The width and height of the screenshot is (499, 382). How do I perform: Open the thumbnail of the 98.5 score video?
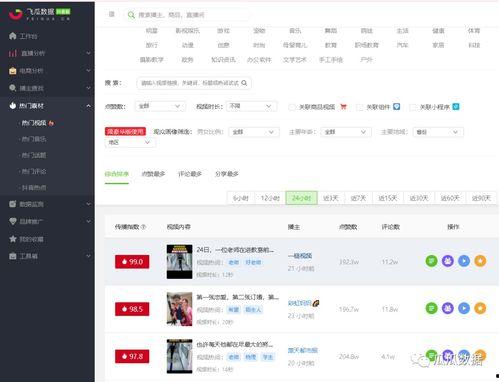[x=179, y=309]
